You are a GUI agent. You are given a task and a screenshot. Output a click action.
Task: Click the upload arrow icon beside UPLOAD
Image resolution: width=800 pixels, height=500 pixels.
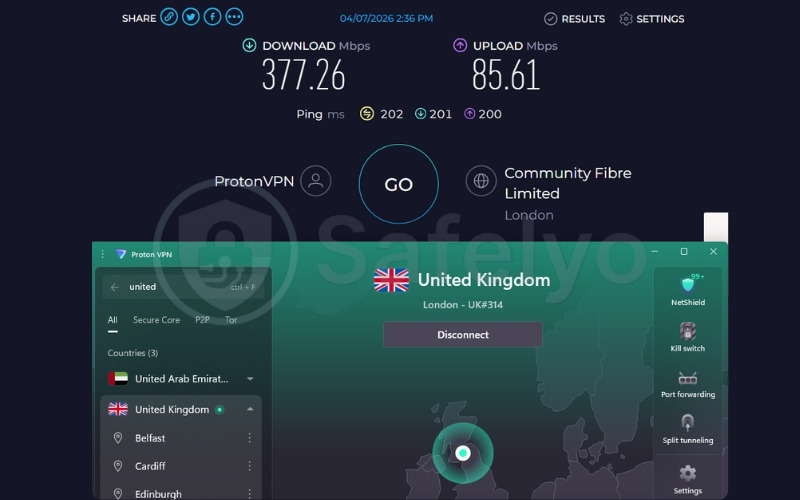460,45
